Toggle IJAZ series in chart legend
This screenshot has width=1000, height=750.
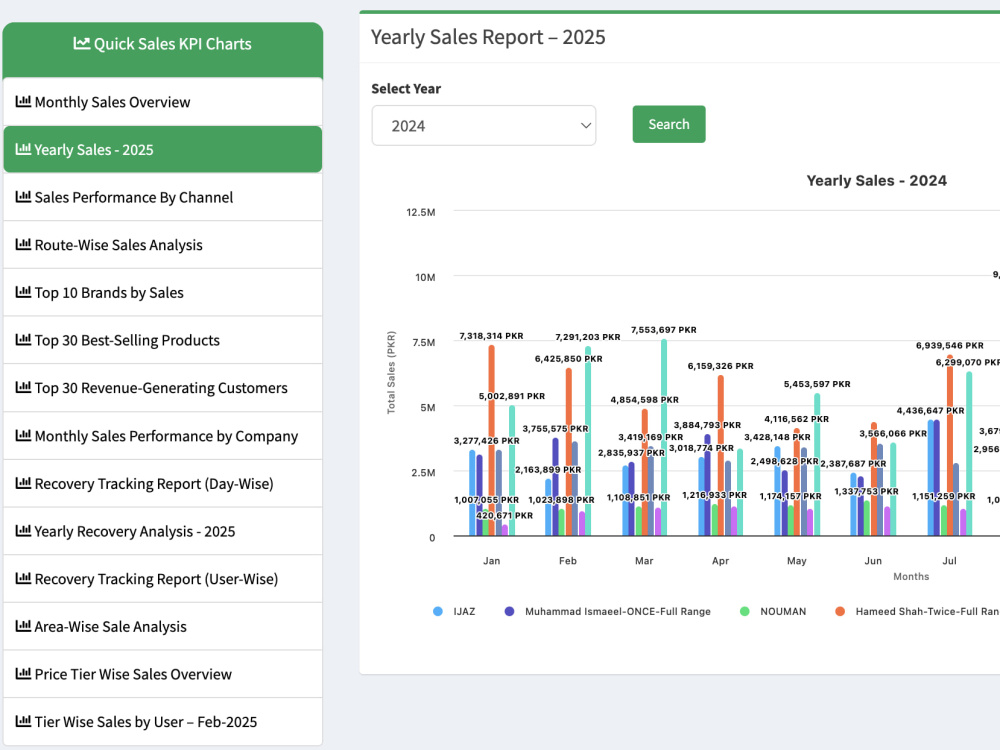pos(454,611)
